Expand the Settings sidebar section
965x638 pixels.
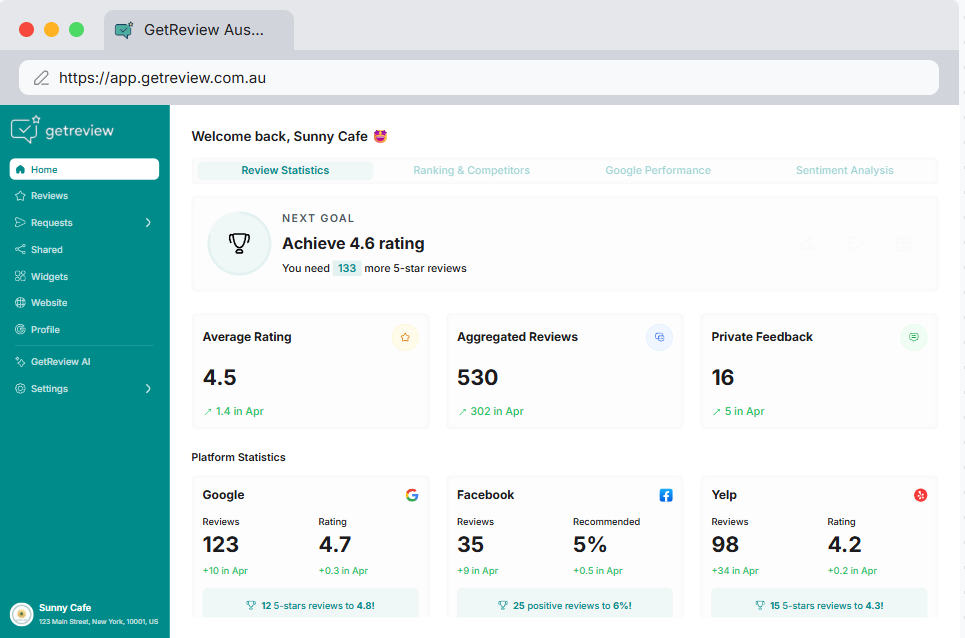[148, 388]
